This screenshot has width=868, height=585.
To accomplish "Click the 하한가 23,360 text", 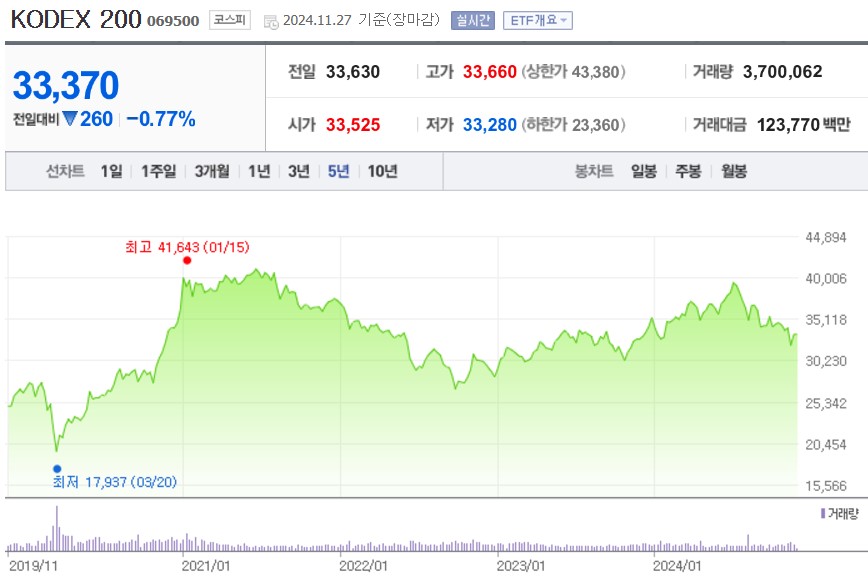I will [x=574, y=125].
